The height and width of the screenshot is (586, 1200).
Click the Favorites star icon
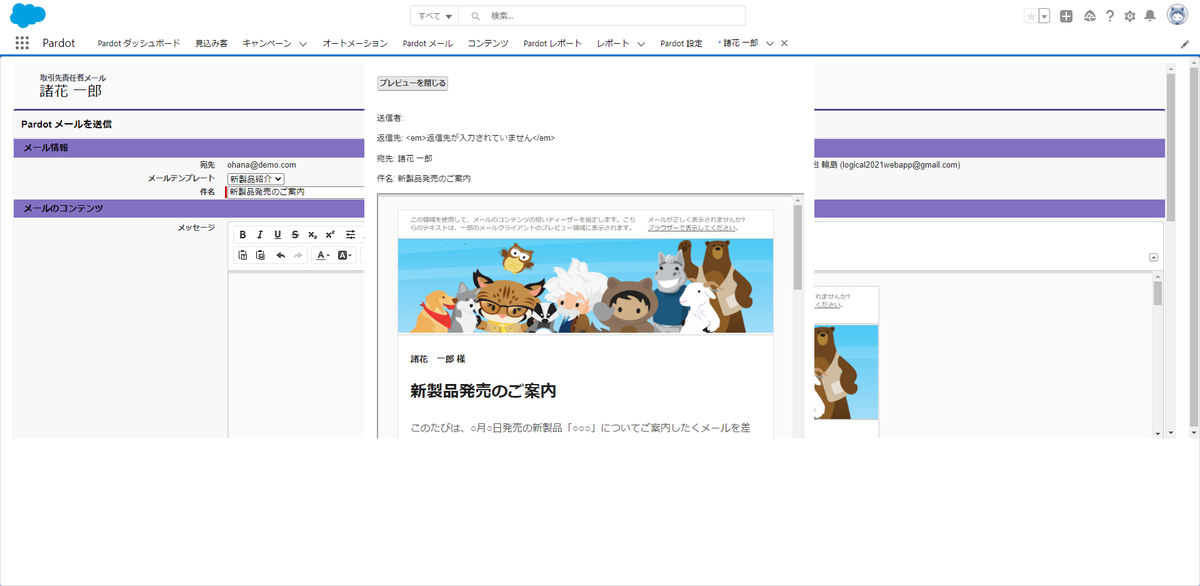1031,16
